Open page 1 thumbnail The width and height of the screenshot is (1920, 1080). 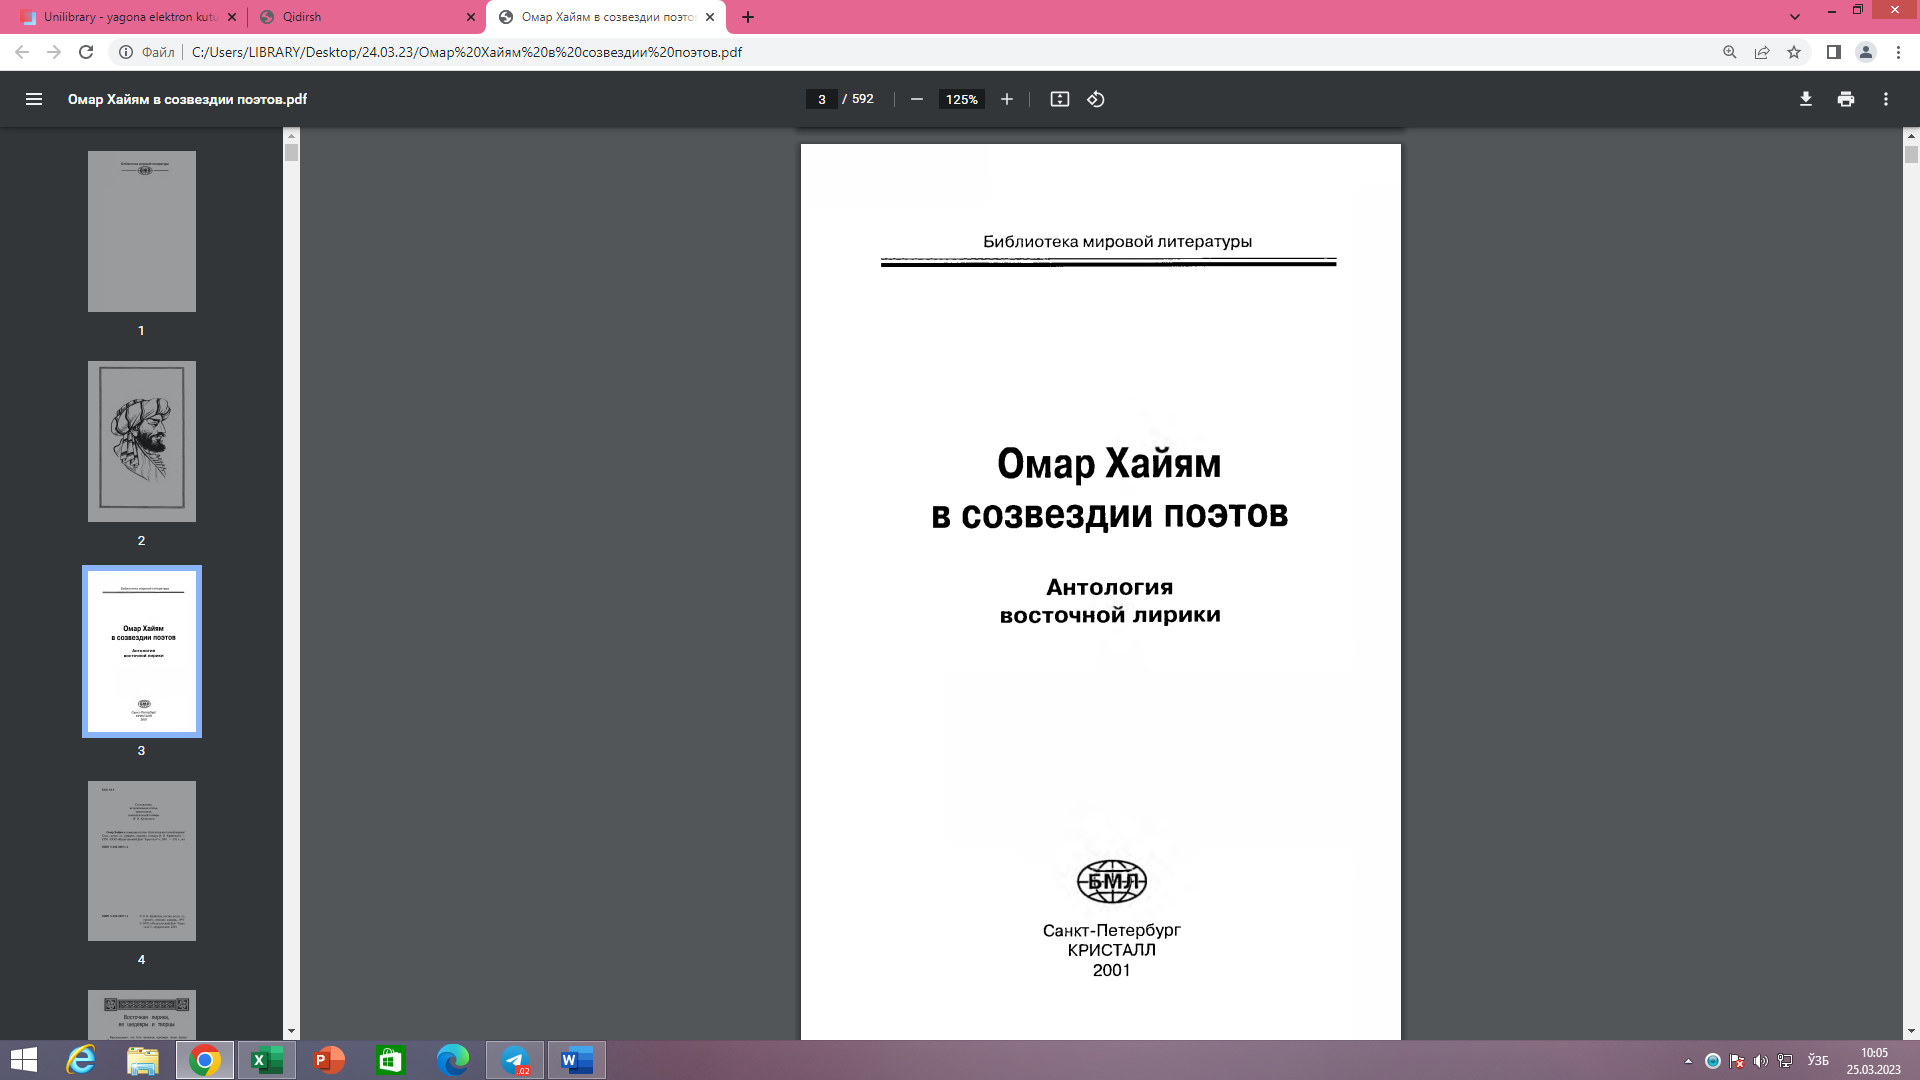click(142, 231)
